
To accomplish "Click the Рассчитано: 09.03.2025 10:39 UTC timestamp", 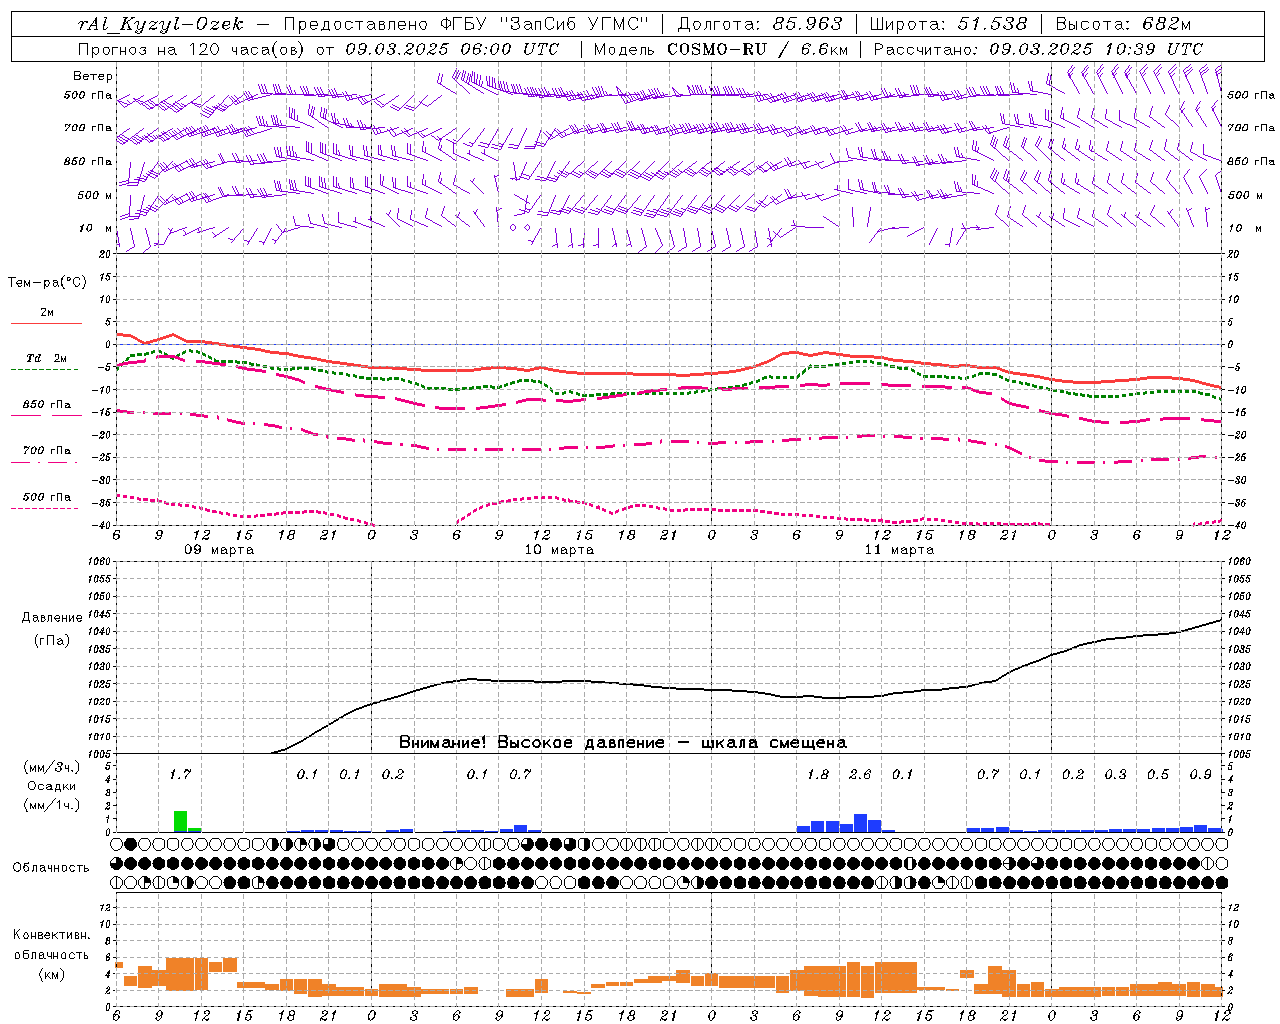I will point(1038,49).
